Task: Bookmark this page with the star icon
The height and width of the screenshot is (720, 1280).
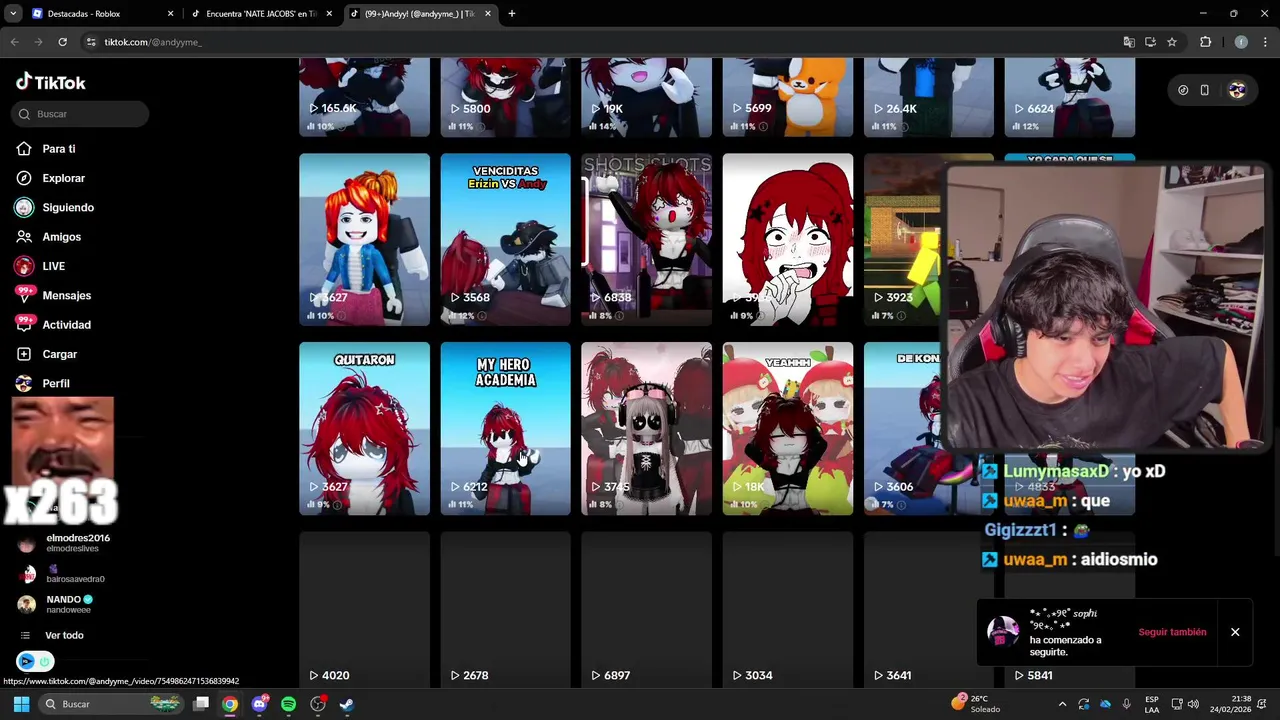Action: pyautogui.click(x=1172, y=42)
